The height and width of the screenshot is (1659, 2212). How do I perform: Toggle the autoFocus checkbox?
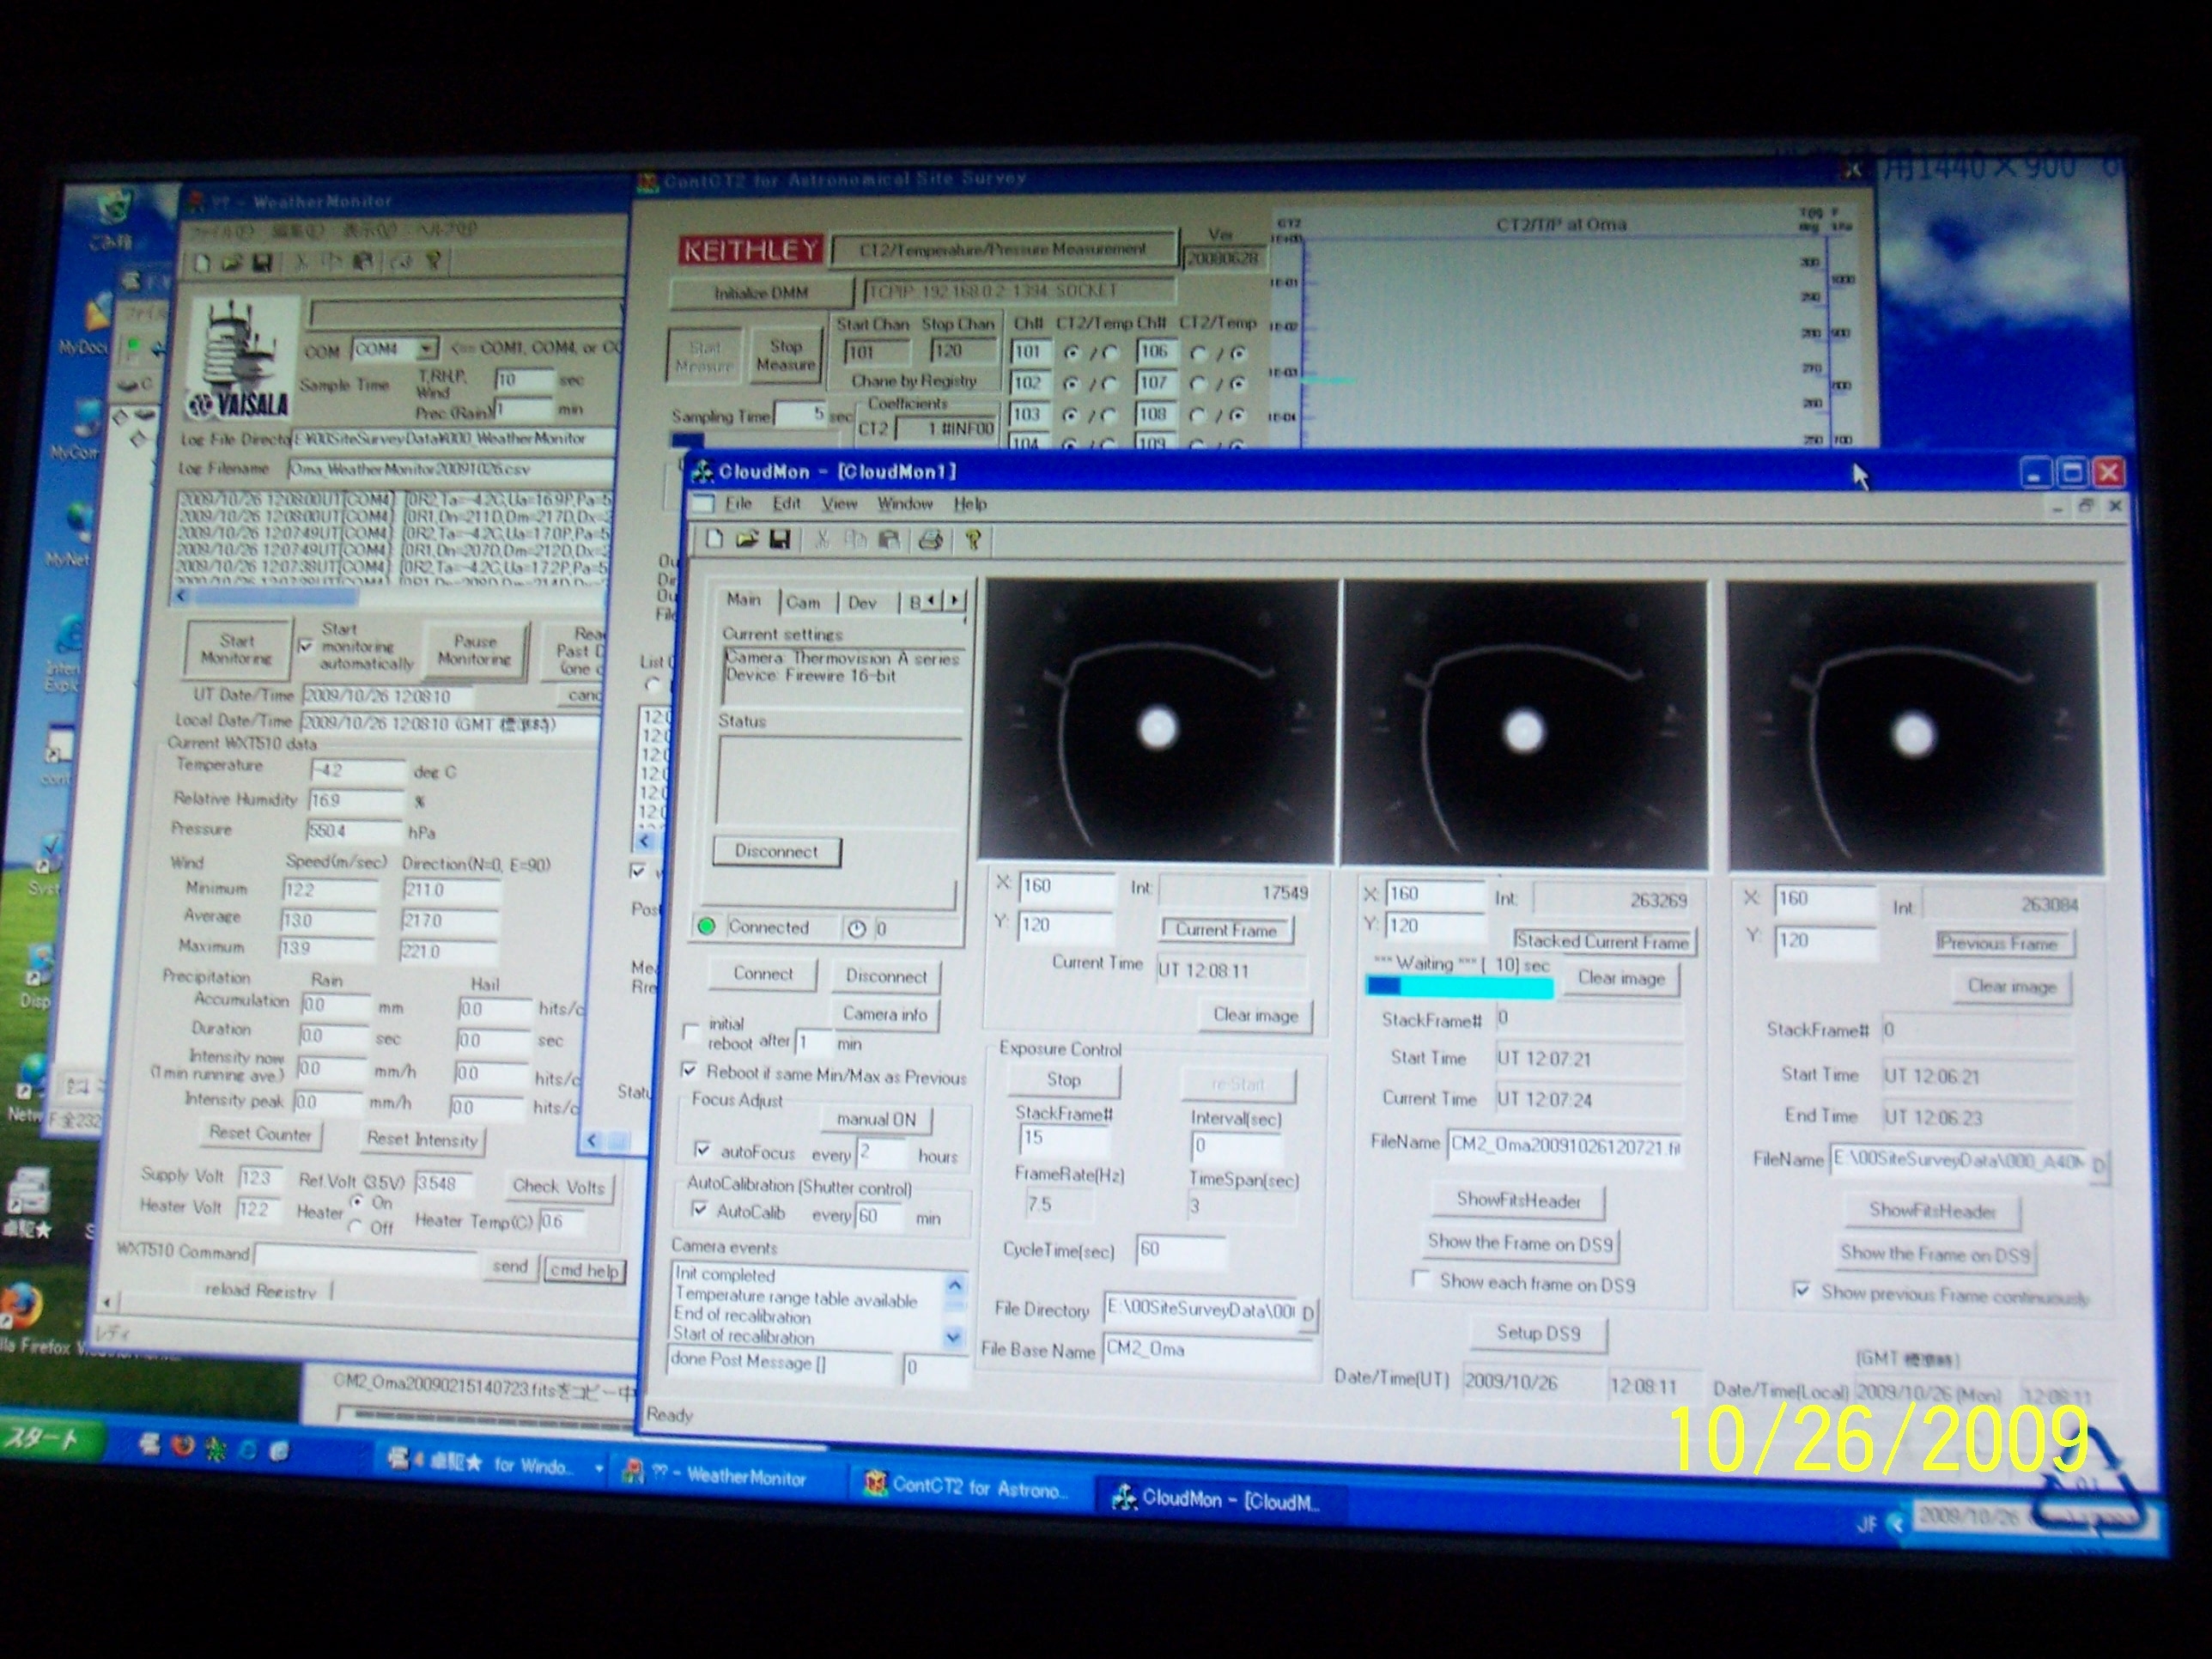703,1150
